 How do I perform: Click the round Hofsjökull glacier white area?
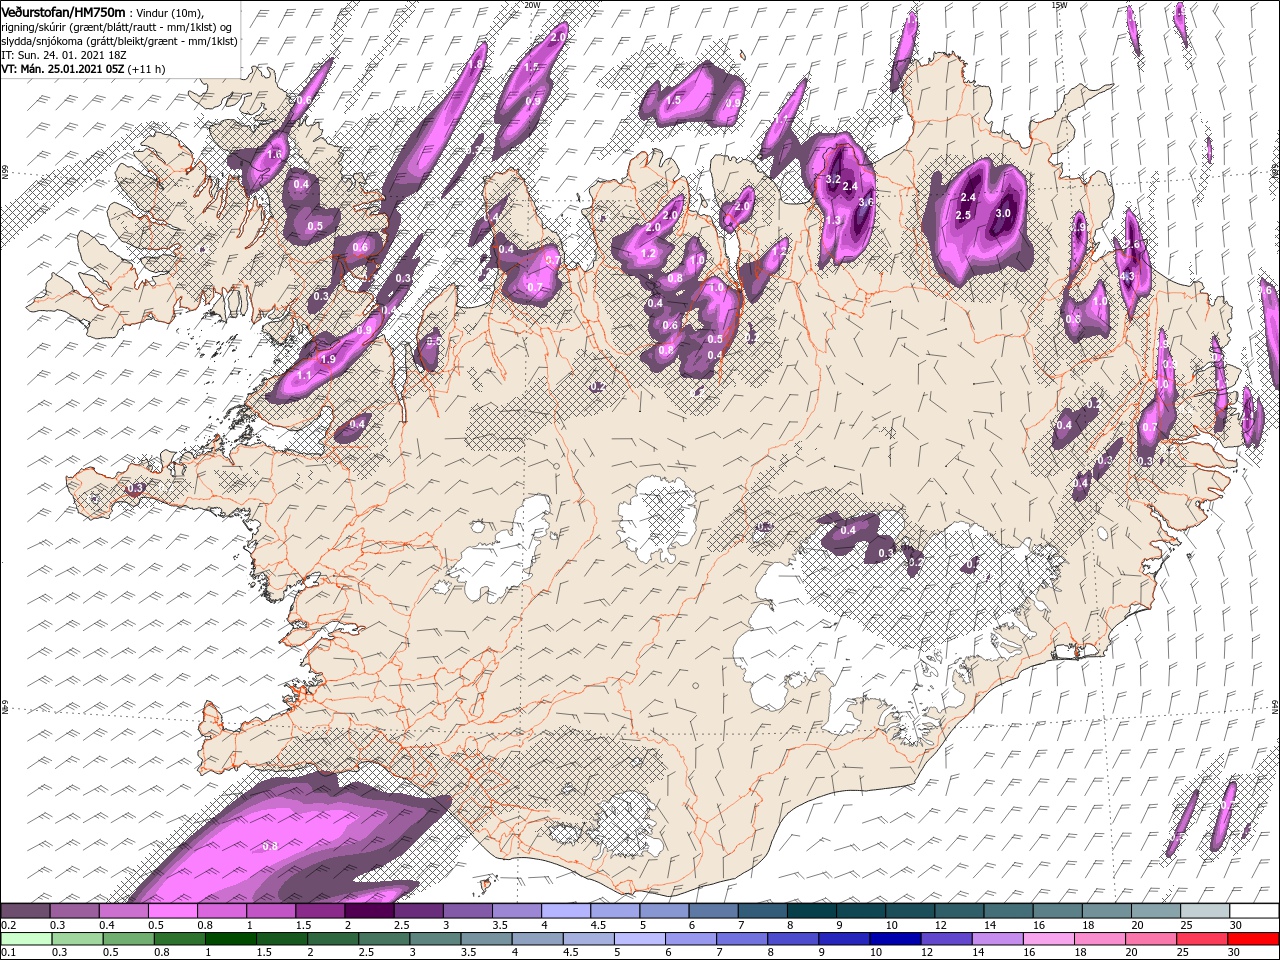(657, 517)
